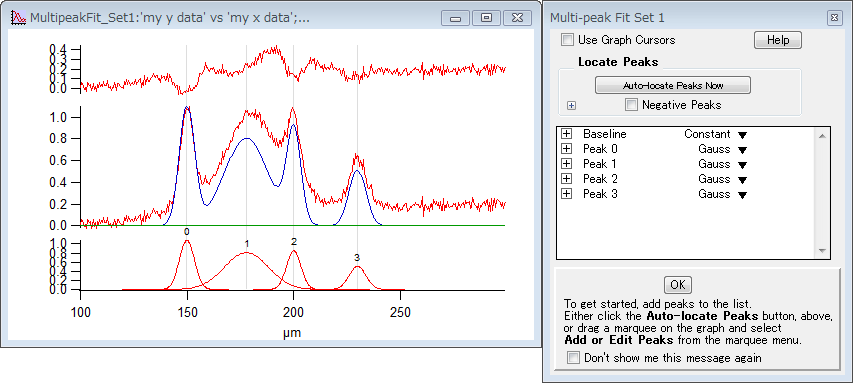
Task: Expand the Peak 2 row
Action: click(x=567, y=179)
